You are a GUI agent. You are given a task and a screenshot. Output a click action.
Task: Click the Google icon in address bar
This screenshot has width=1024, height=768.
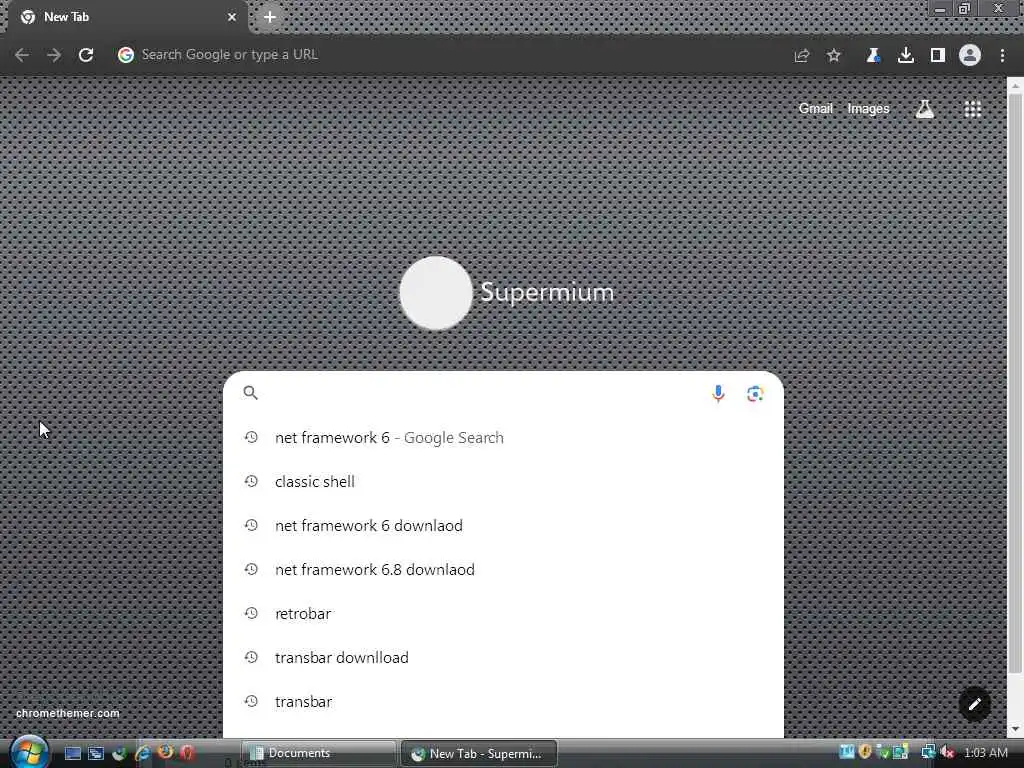tap(126, 55)
